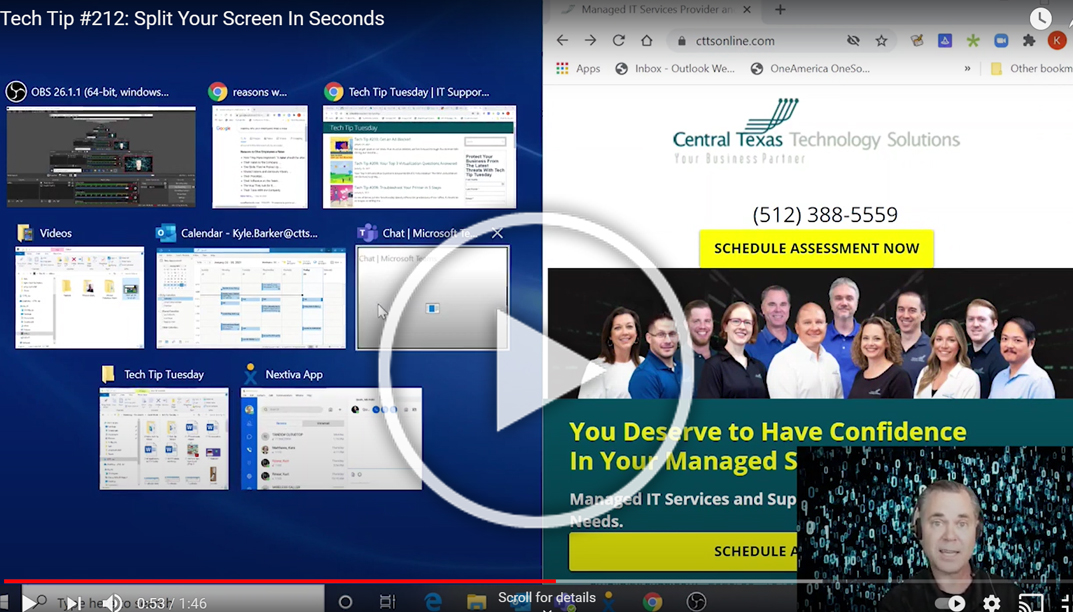Toggle the autoplay switch in the player controls

[x=950, y=603]
